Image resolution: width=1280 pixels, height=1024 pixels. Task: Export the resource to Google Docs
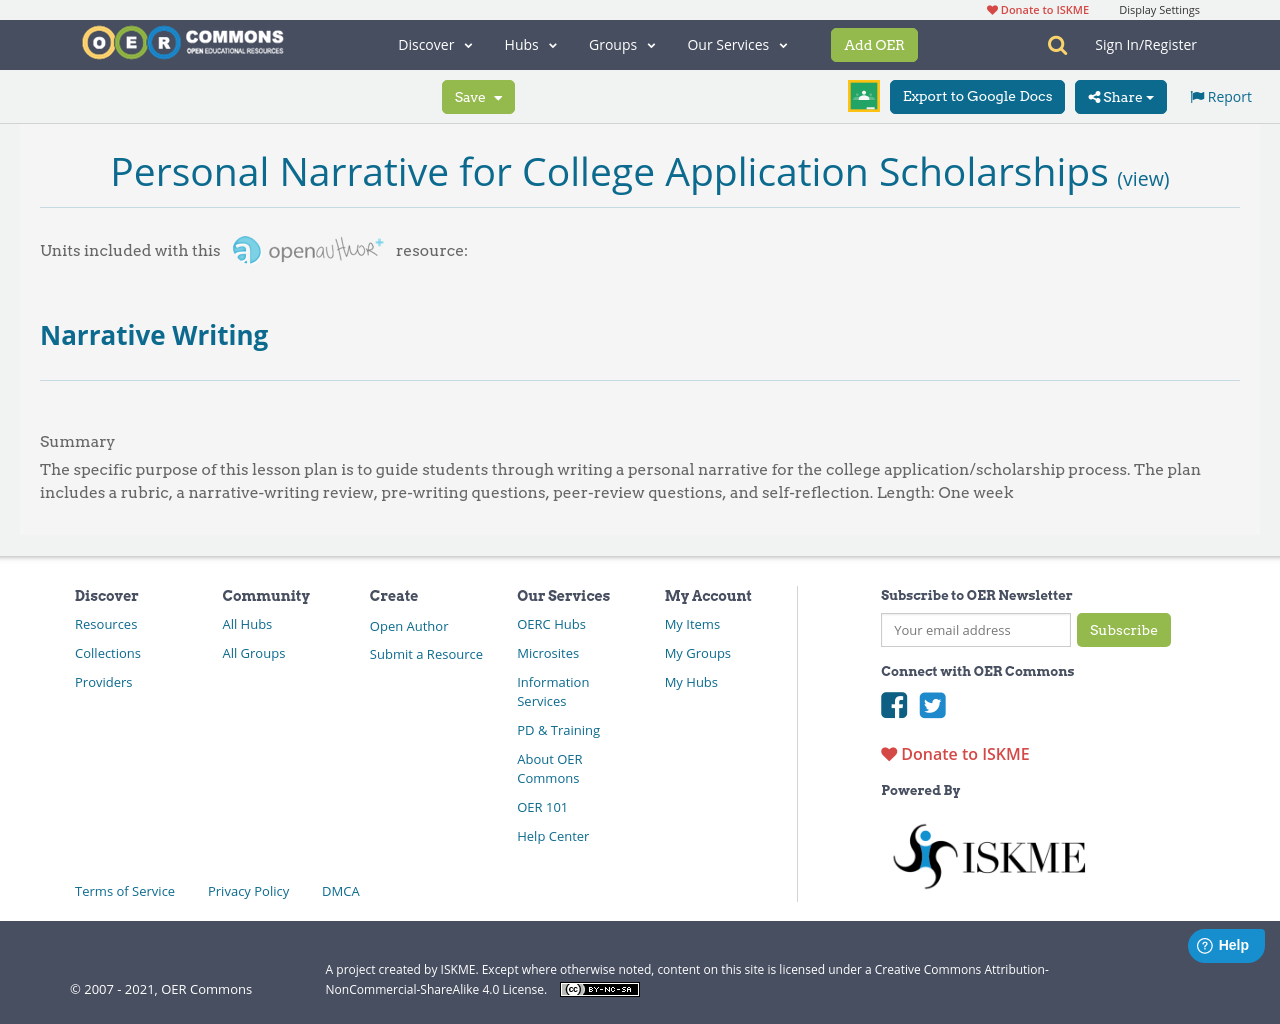(977, 96)
